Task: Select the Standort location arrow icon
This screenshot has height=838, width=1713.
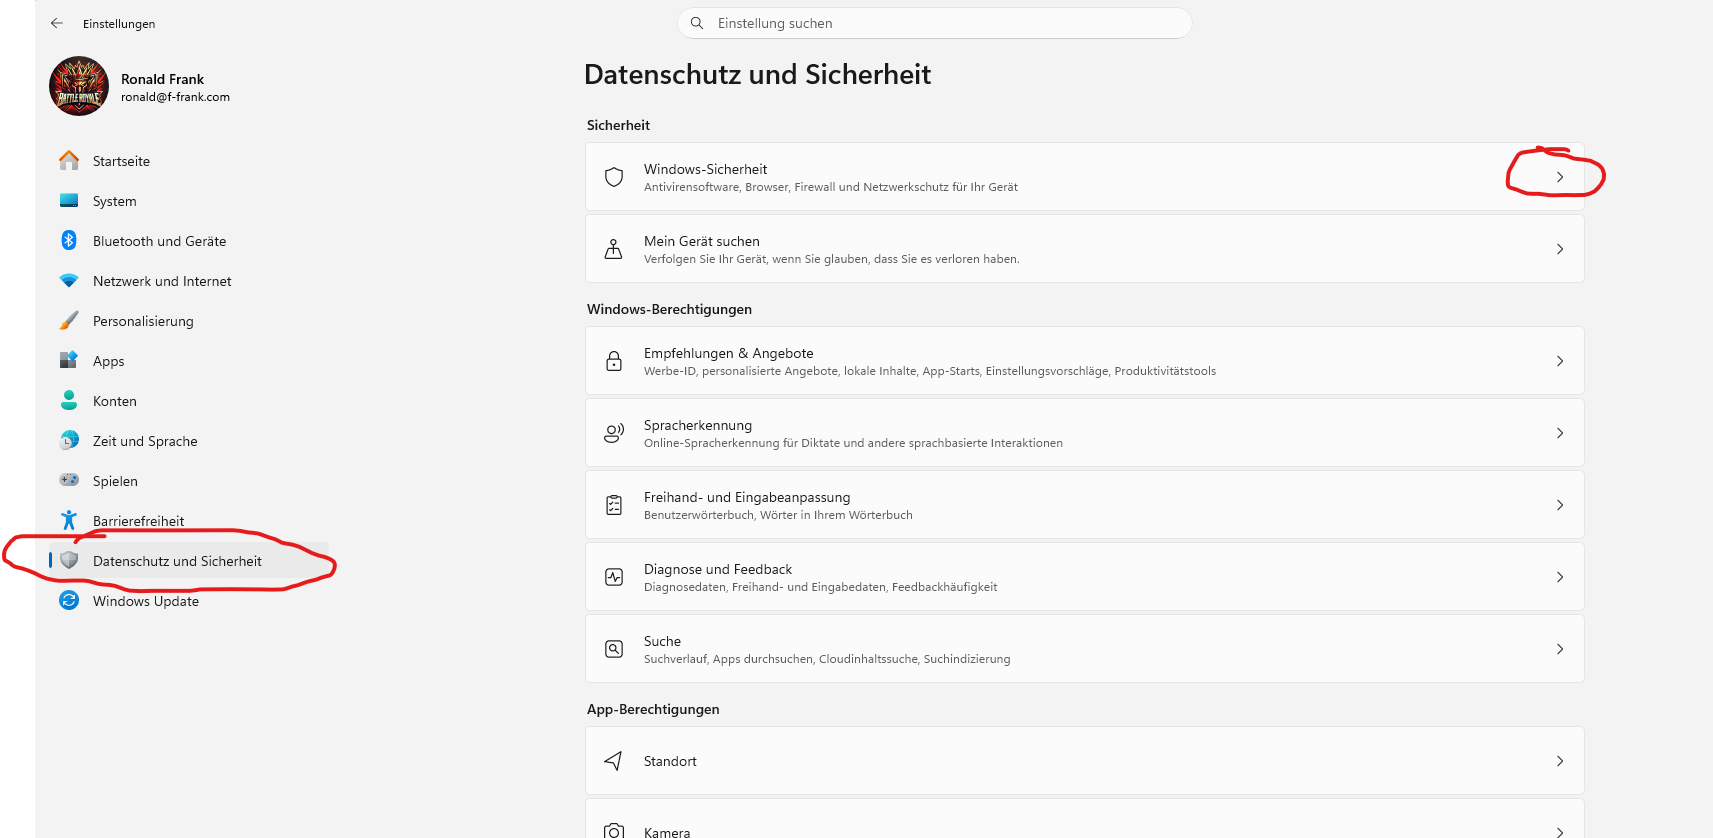Action: pyautogui.click(x=614, y=761)
